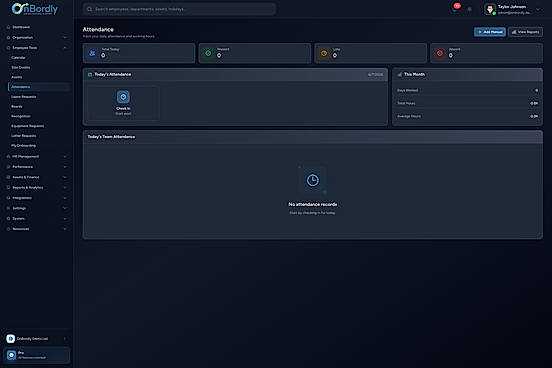Image resolution: width=552 pixels, height=368 pixels.
Task: Click the Days Worked row
Action: [467, 91]
